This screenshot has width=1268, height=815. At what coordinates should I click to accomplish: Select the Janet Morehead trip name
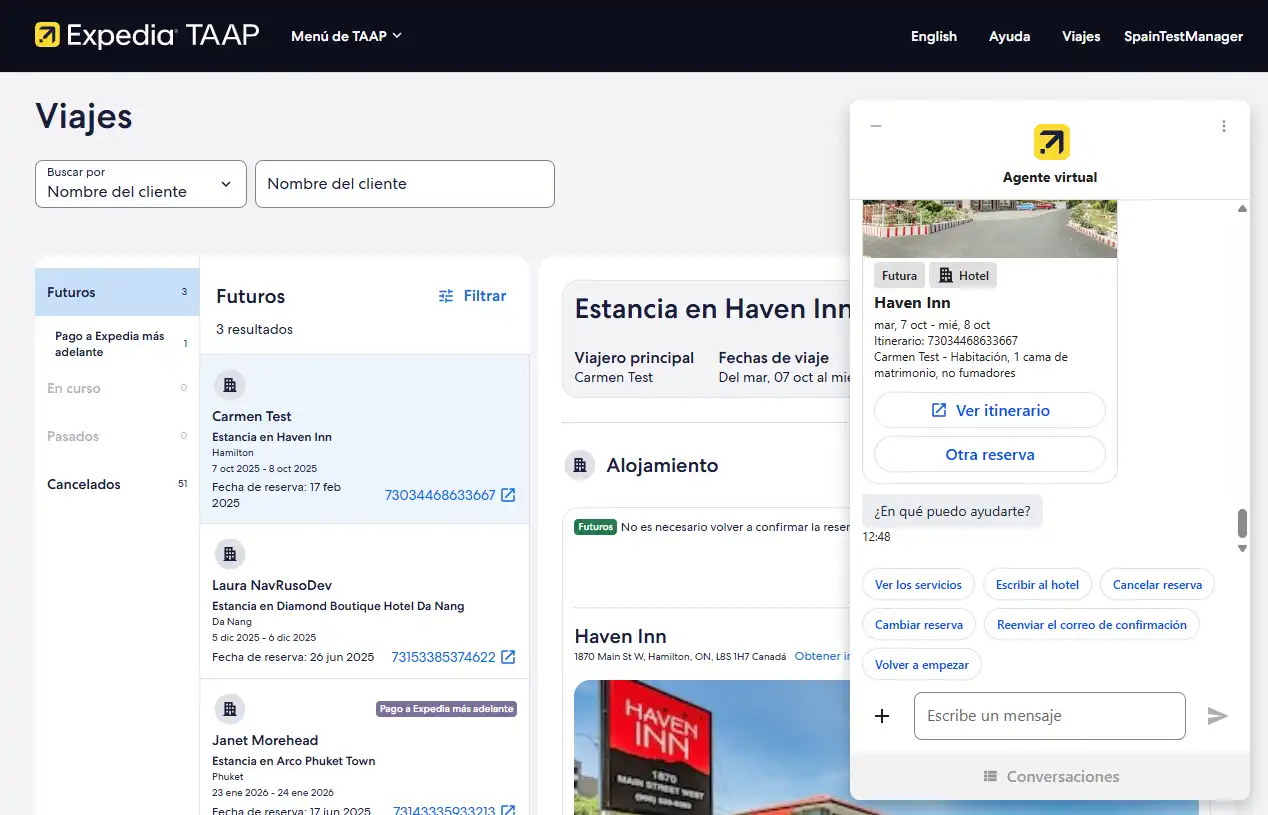pyautogui.click(x=265, y=740)
